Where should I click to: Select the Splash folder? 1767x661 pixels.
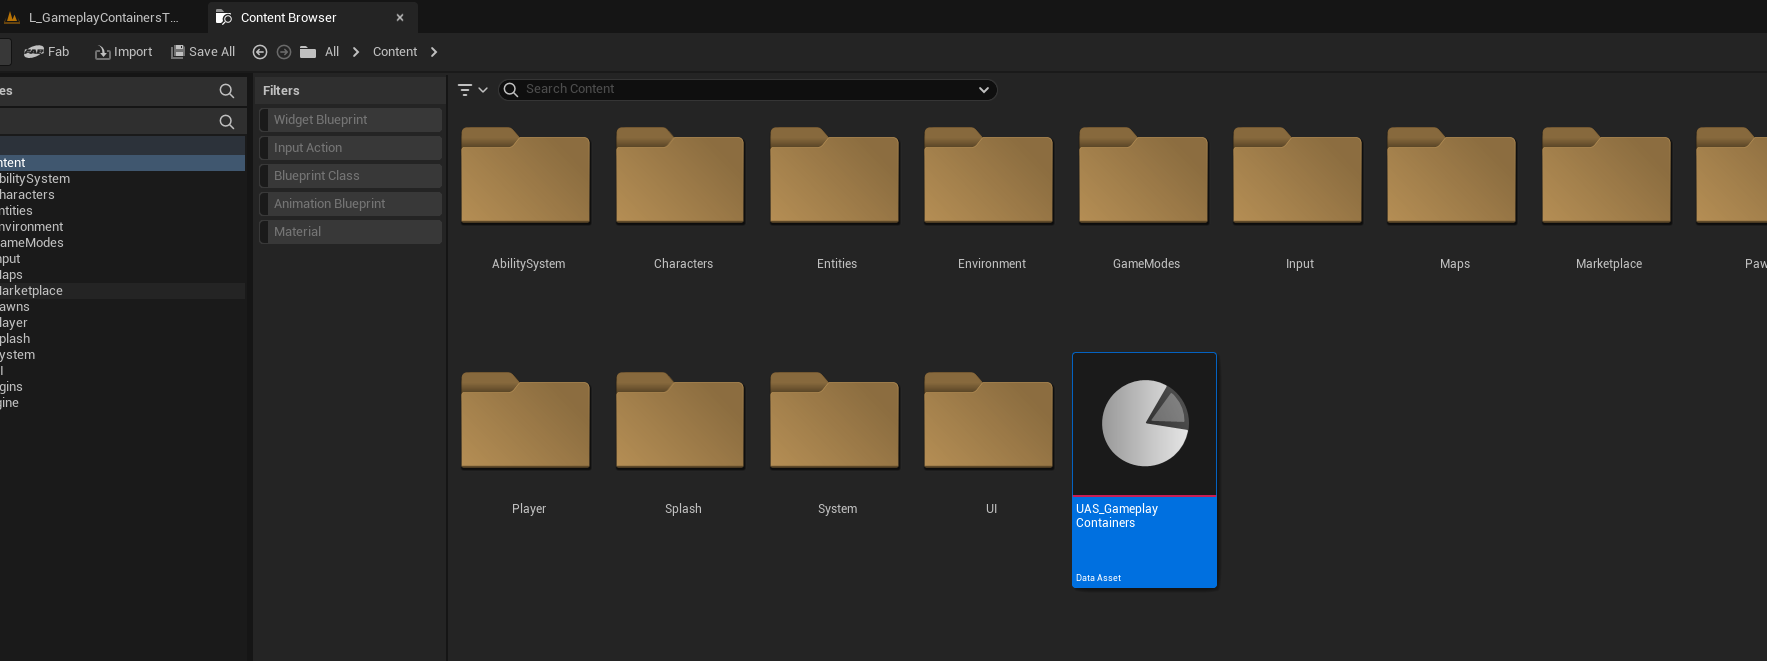(x=680, y=420)
